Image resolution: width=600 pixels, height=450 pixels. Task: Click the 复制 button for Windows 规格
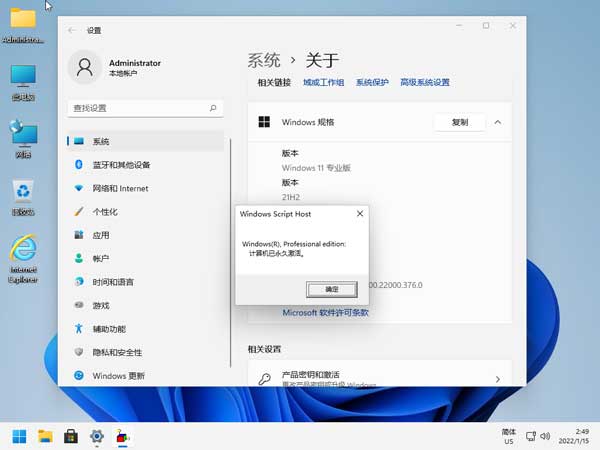(460, 122)
